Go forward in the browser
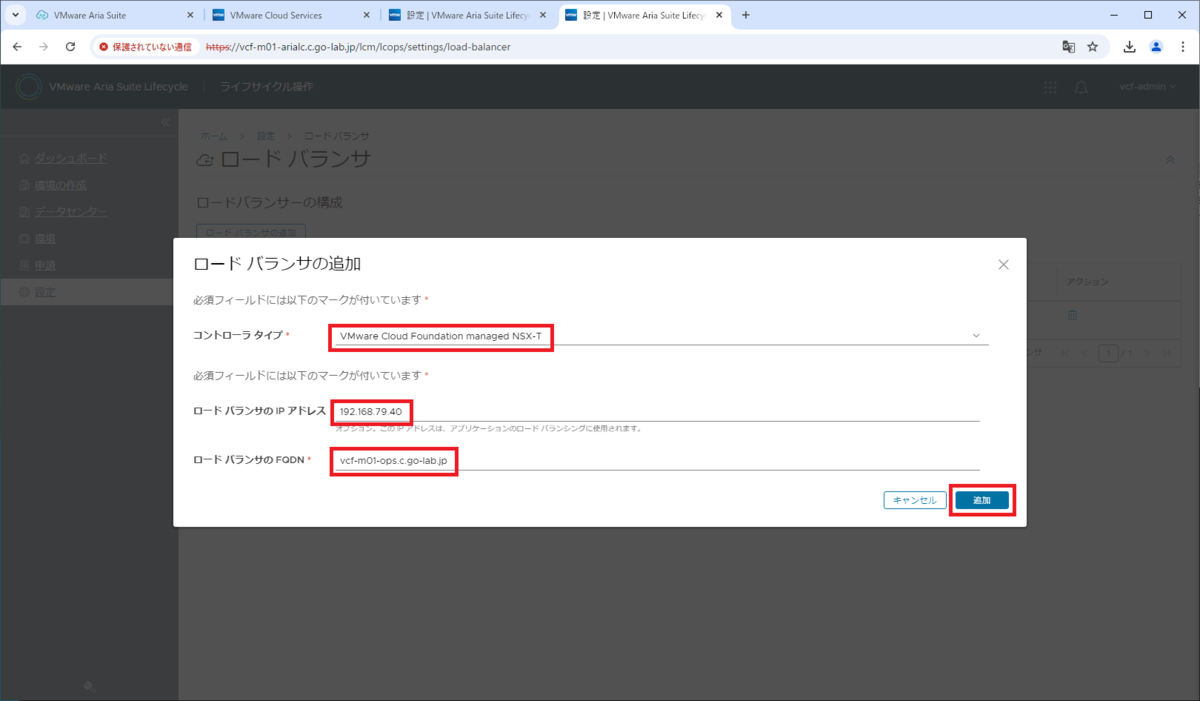 [x=43, y=47]
